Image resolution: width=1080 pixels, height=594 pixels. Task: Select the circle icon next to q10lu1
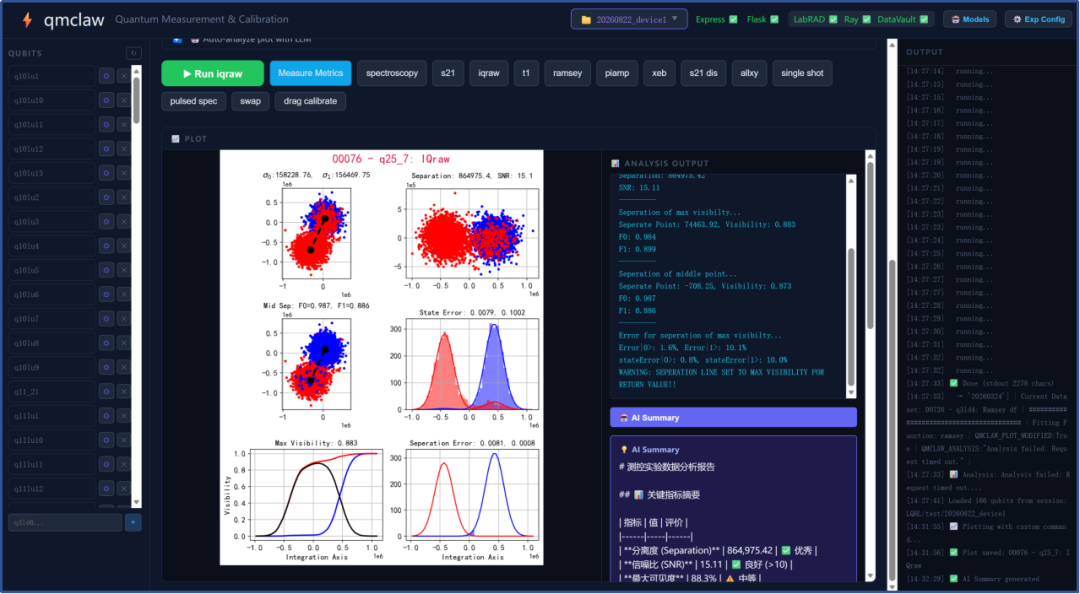[106, 76]
